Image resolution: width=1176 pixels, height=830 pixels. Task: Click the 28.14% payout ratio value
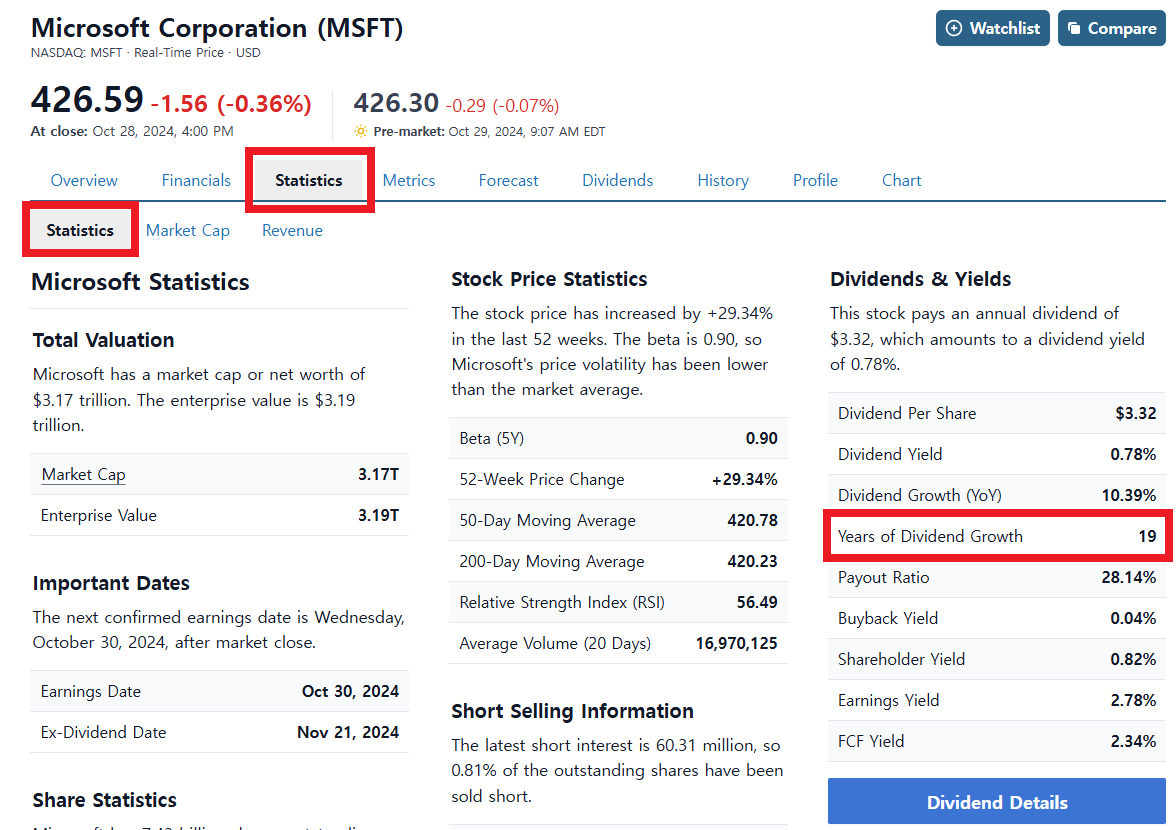1129,577
